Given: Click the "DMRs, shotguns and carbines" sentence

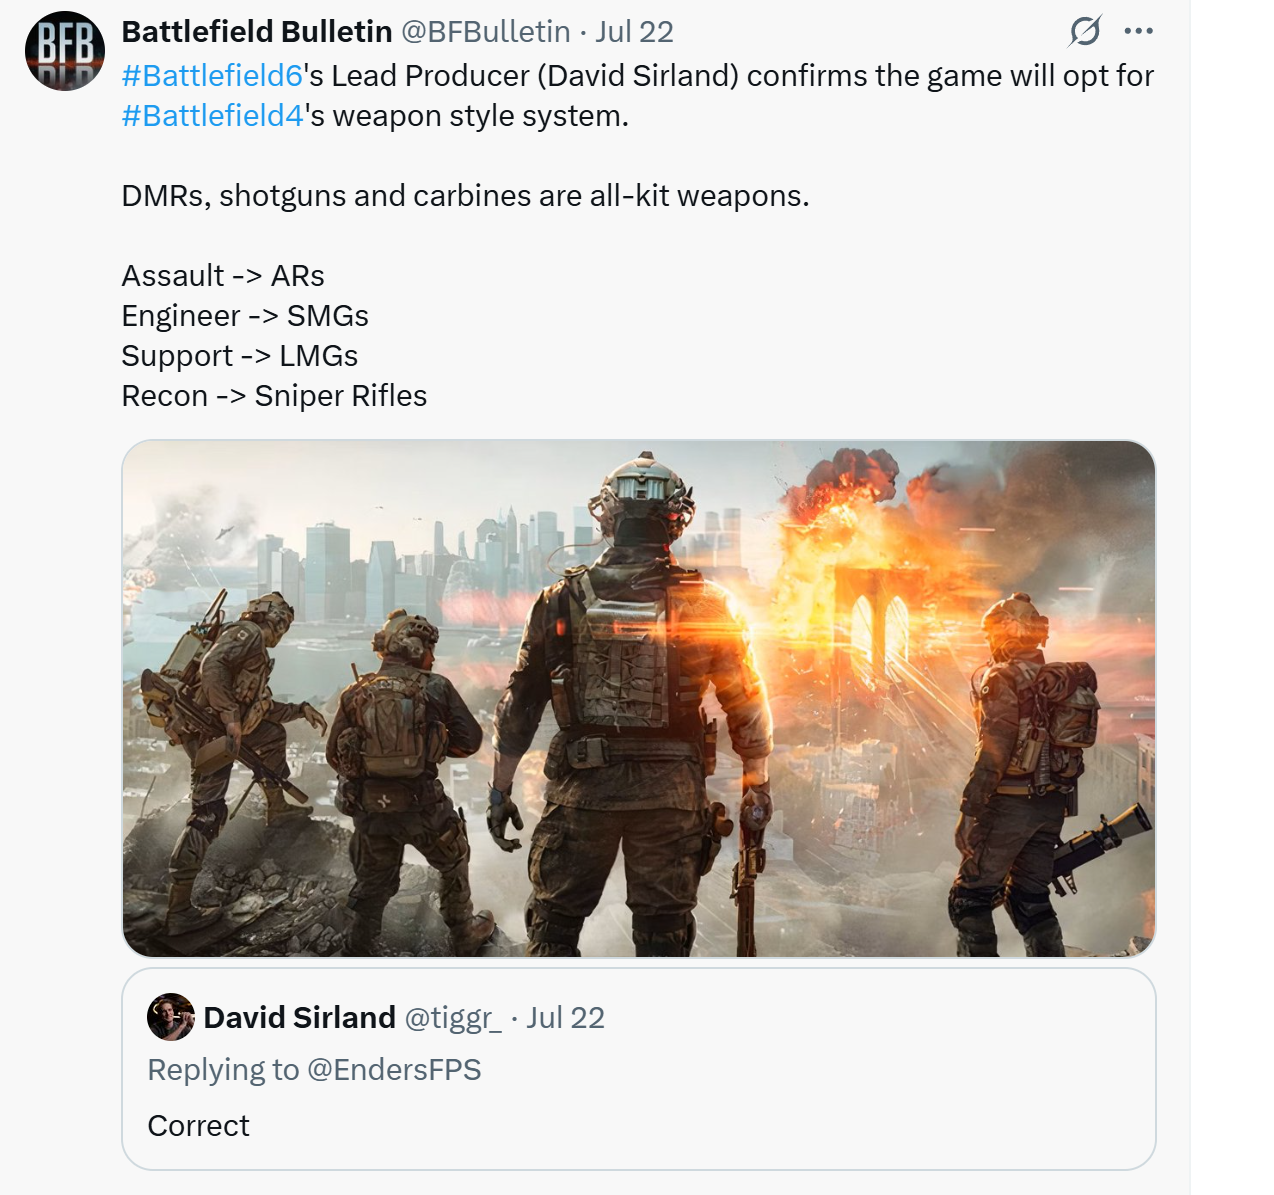Looking at the screenshot, I should coord(465,196).
